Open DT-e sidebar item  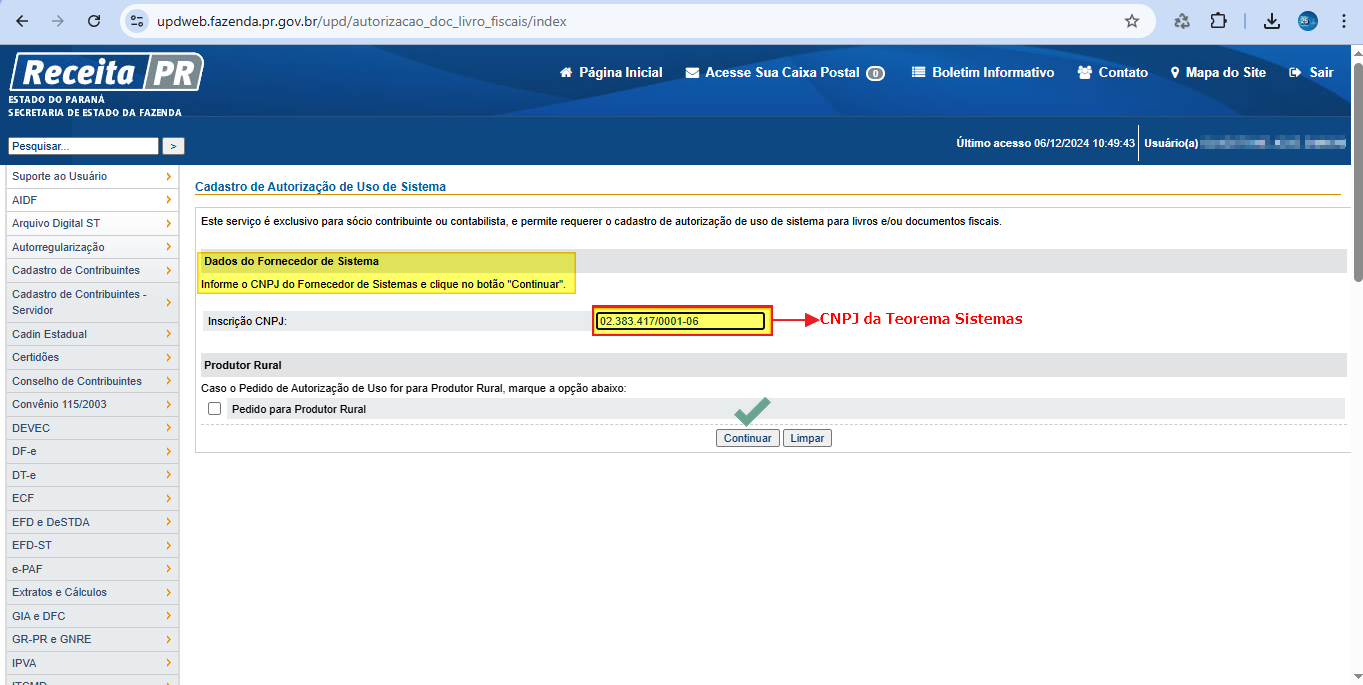92,475
